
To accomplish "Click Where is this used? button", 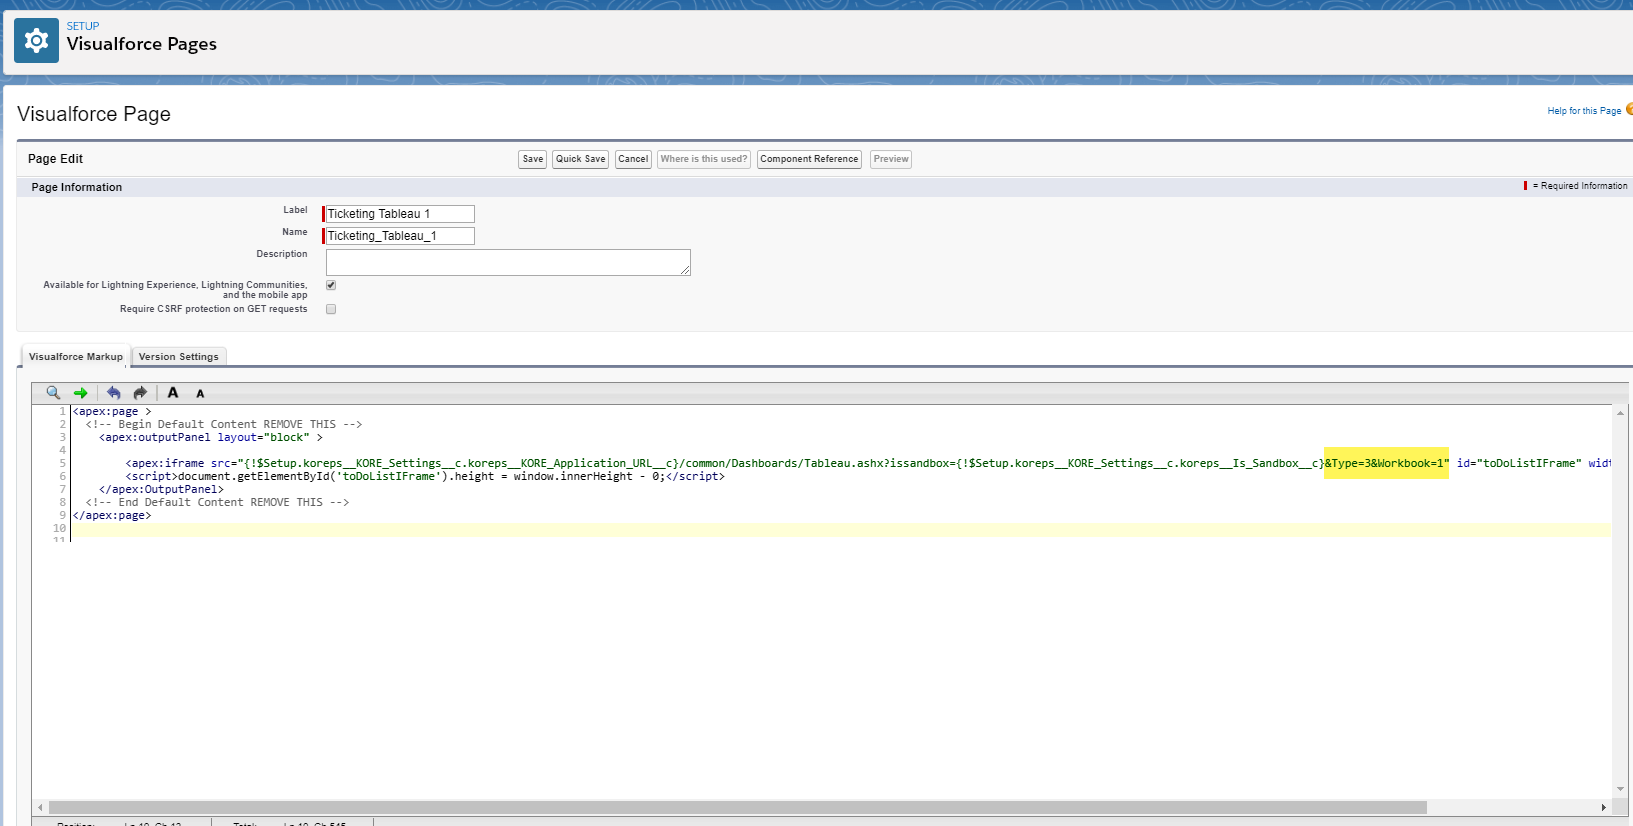I will pyautogui.click(x=704, y=159).
